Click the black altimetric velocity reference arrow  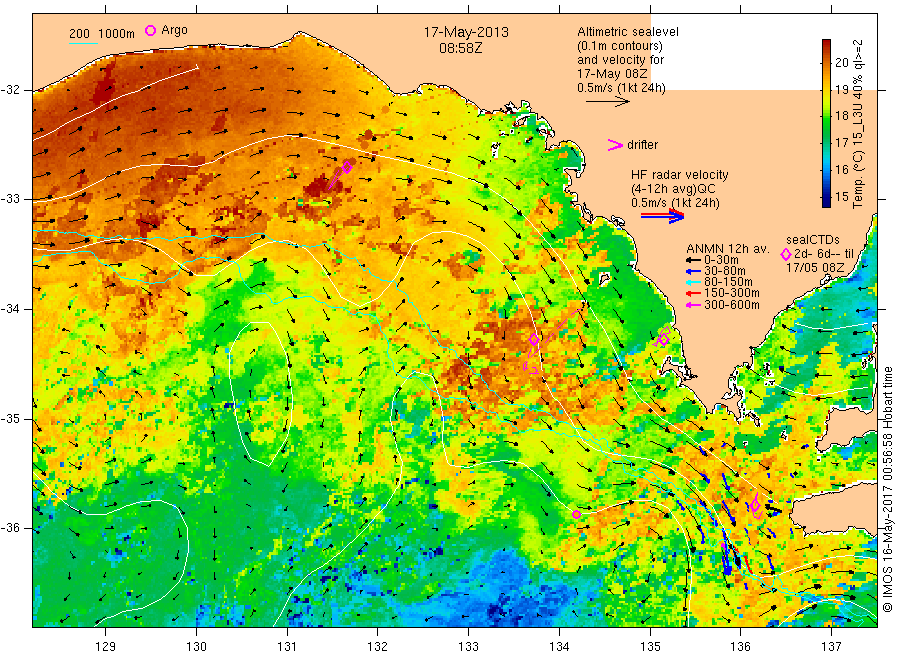pyautogui.click(x=608, y=102)
